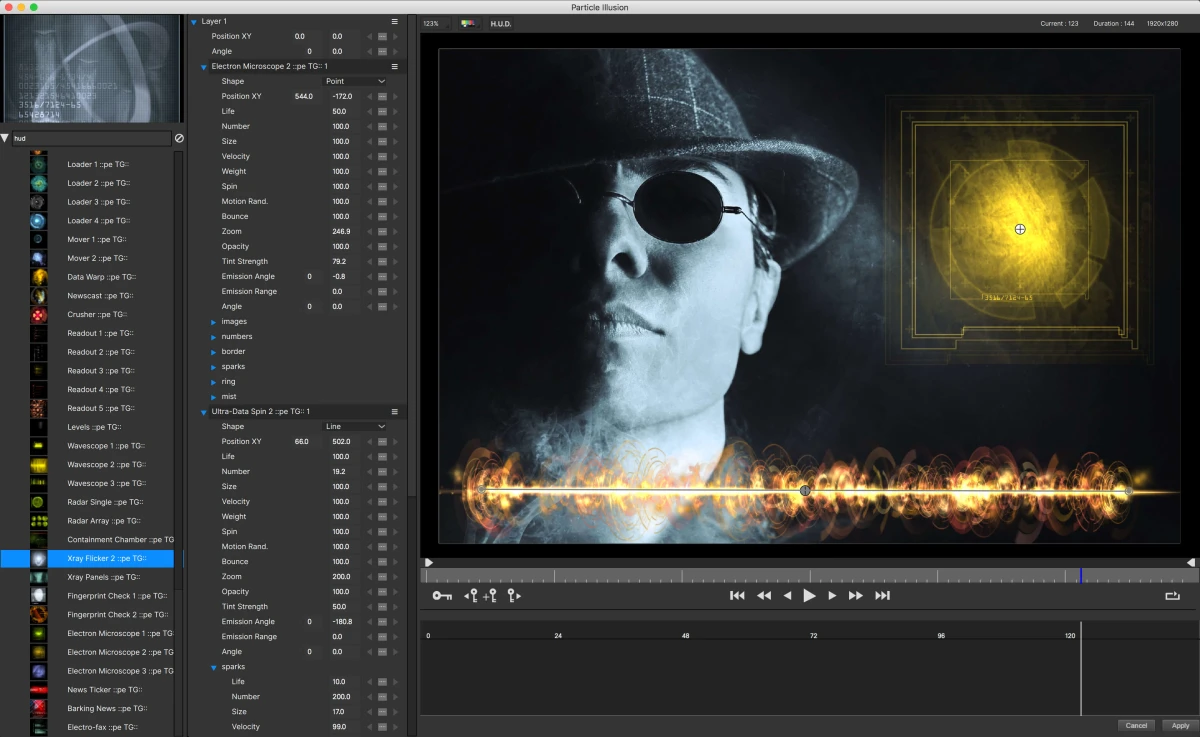1200x737 pixels.
Task: Expand the border particle group
Action: pyautogui.click(x=213, y=351)
